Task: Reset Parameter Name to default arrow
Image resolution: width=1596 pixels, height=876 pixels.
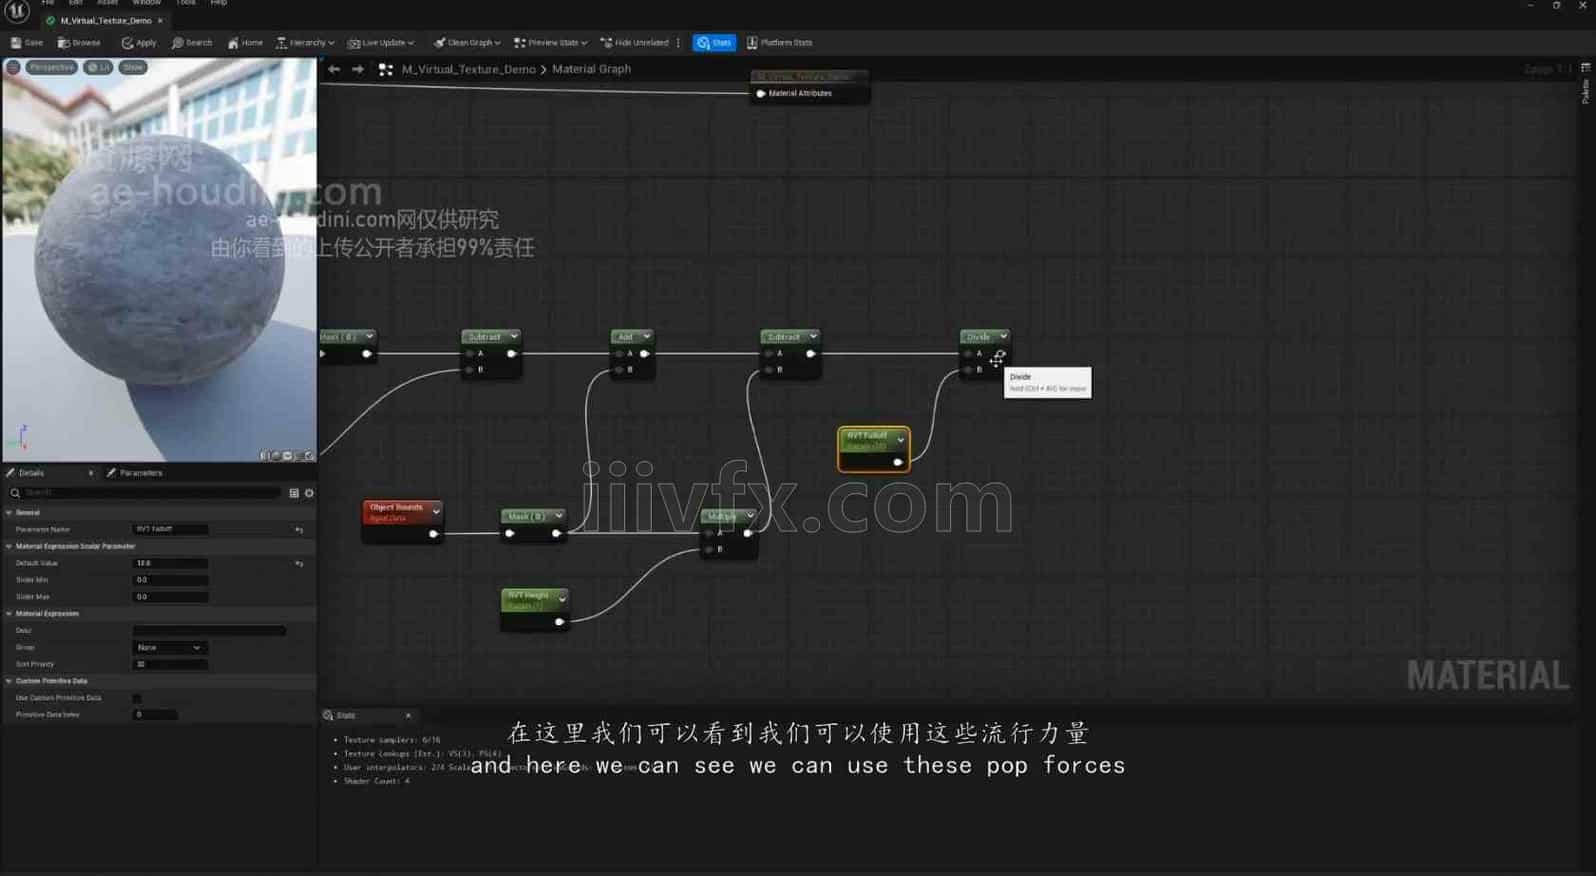Action: [299, 530]
